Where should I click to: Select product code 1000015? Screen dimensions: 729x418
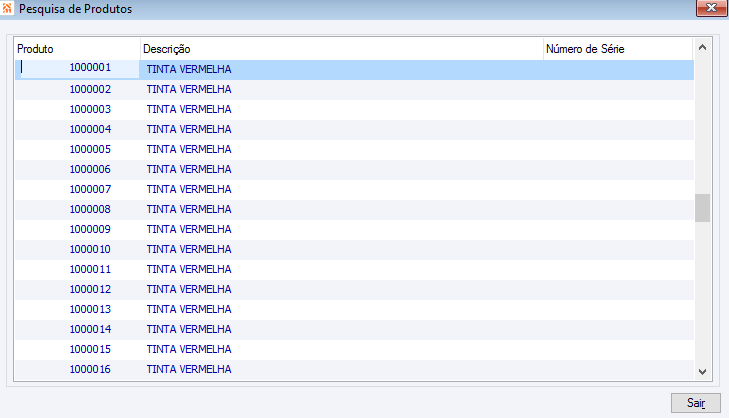[90, 349]
